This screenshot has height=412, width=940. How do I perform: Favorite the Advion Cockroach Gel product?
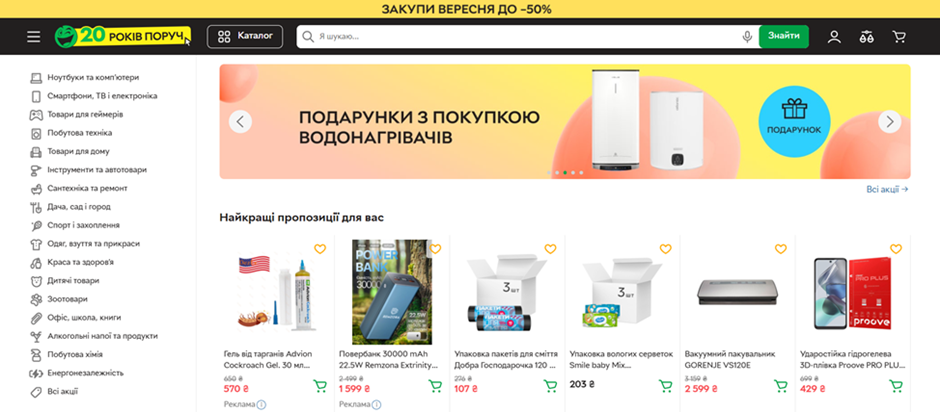(320, 249)
